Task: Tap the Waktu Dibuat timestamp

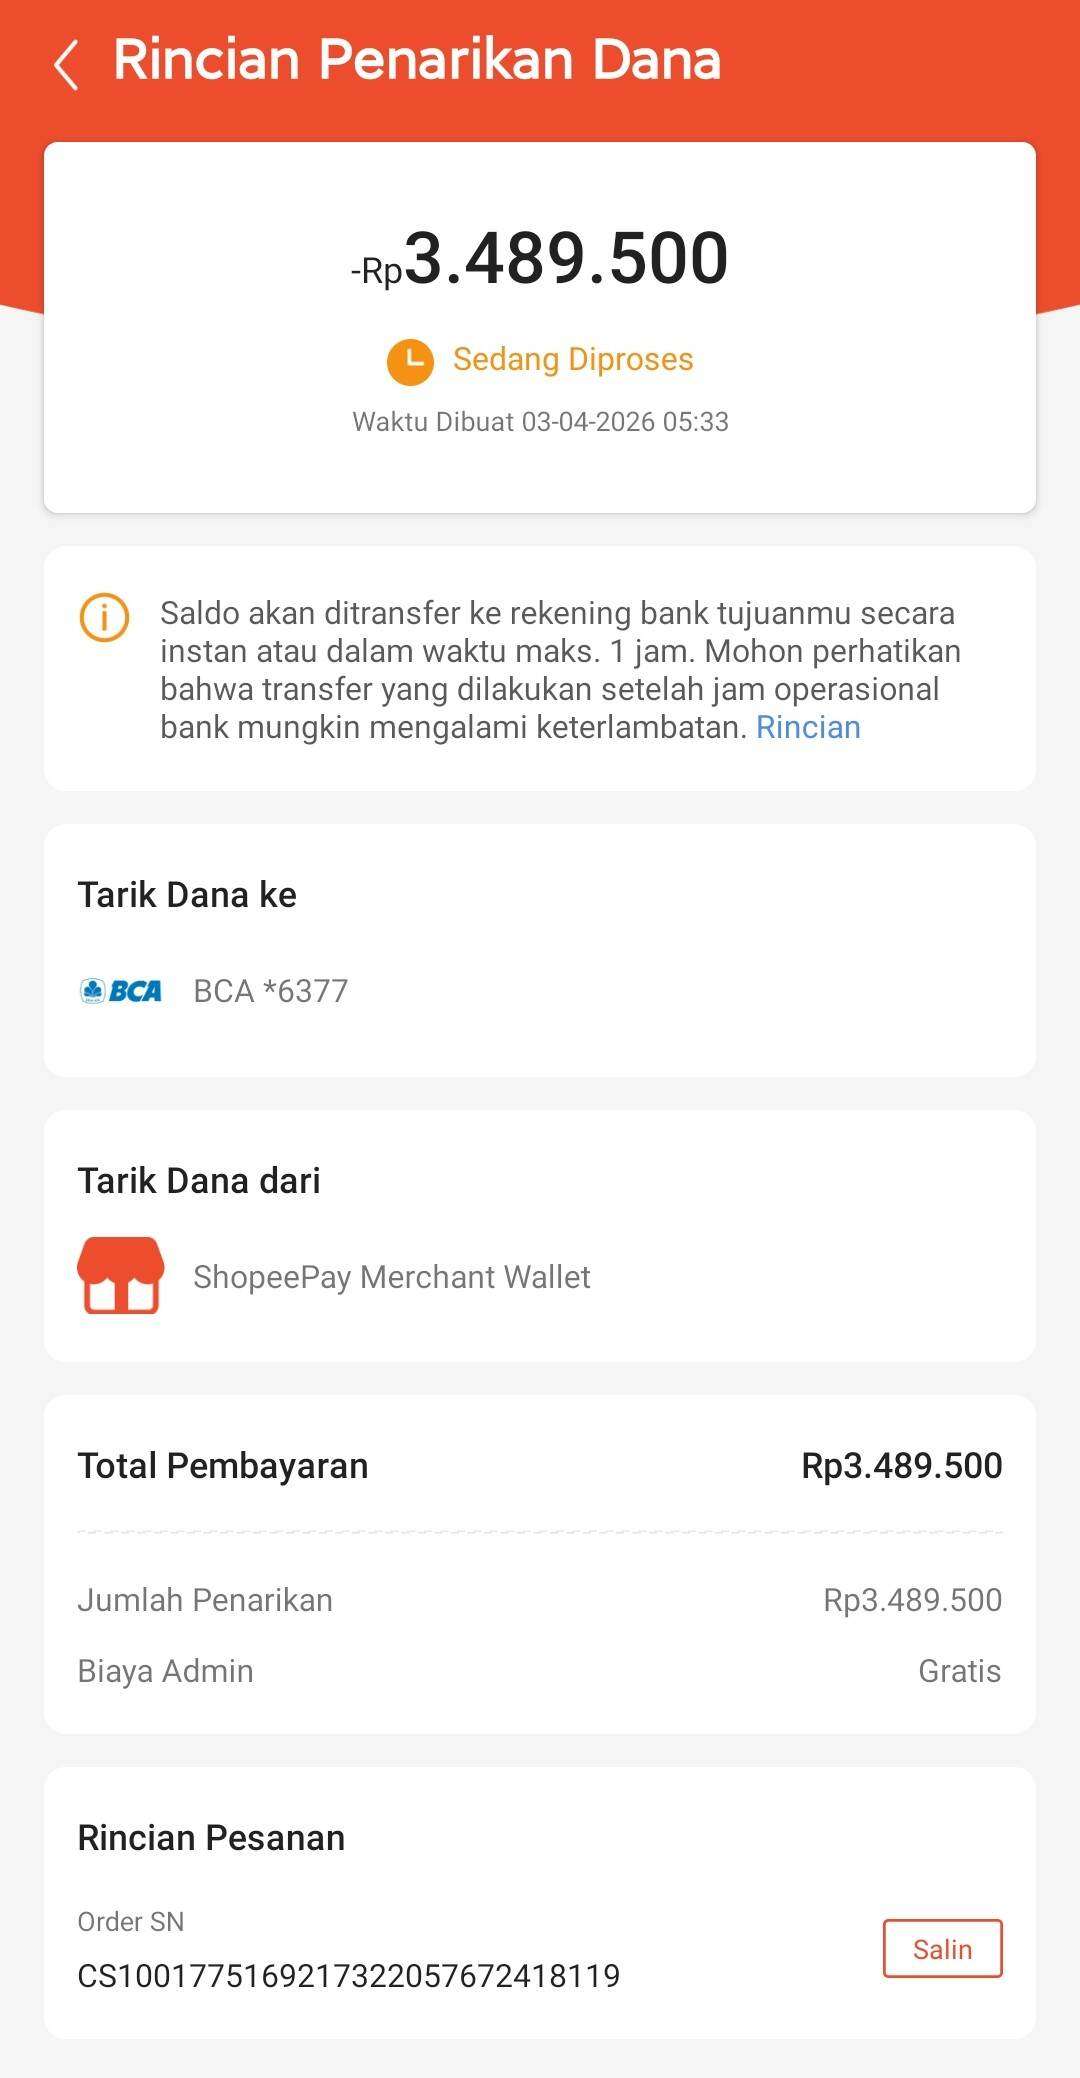Action: 540,422
